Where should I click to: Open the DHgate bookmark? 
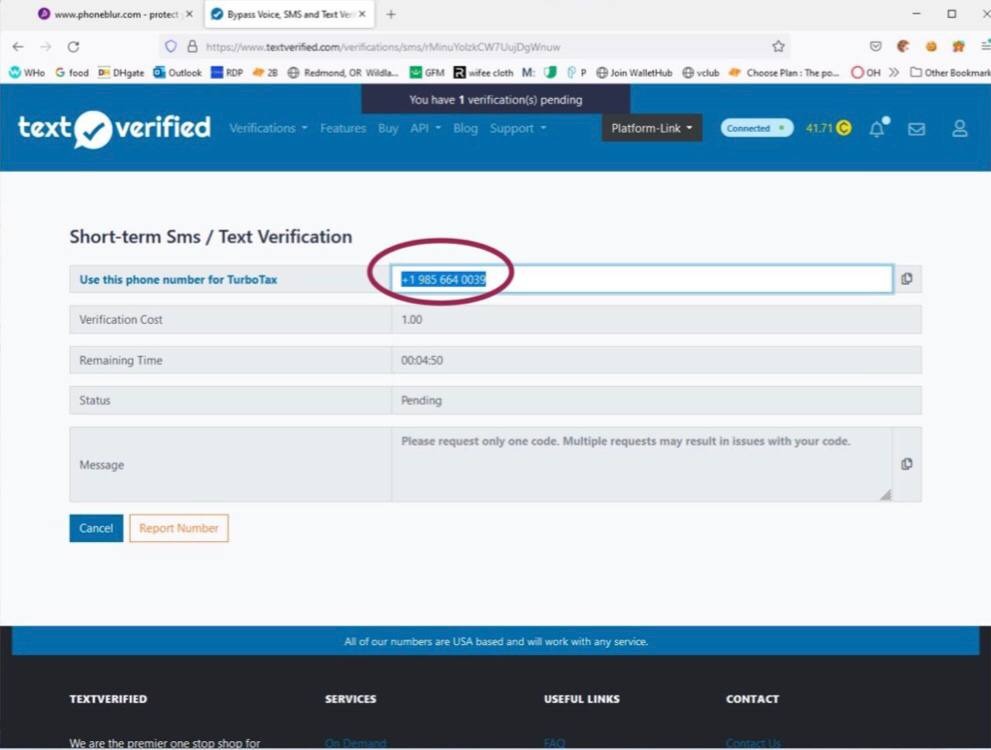click(121, 73)
